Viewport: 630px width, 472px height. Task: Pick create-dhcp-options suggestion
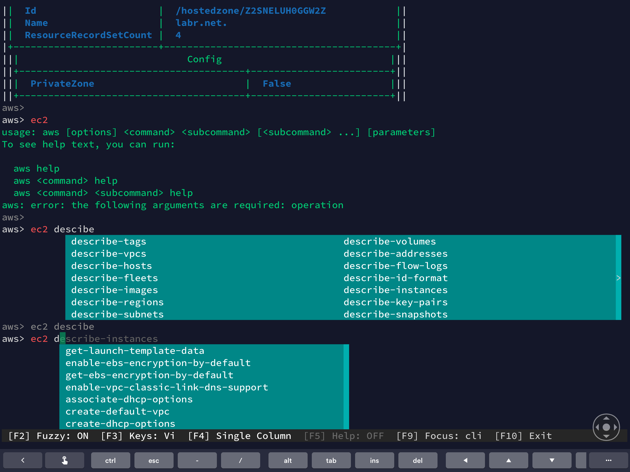point(120,423)
